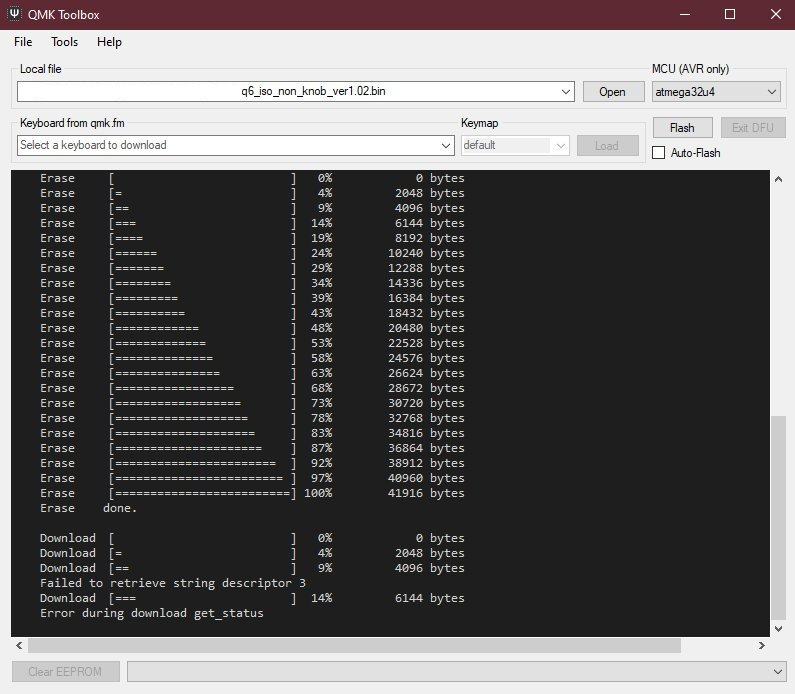Click the log scroll-up arrow
This screenshot has width=795, height=694.
(778, 179)
